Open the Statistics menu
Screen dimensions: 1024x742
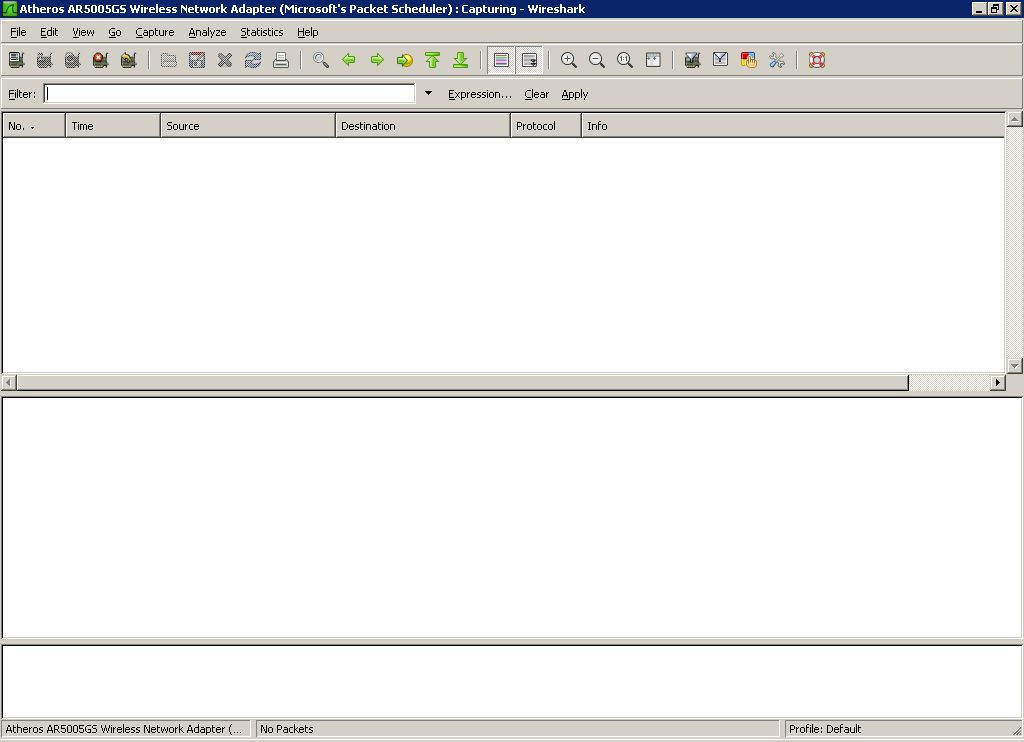tap(262, 32)
